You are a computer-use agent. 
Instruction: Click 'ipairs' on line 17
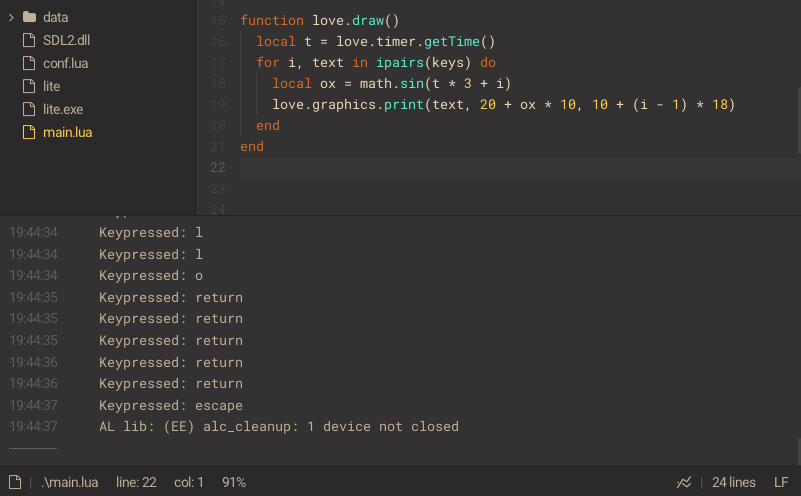(400, 62)
